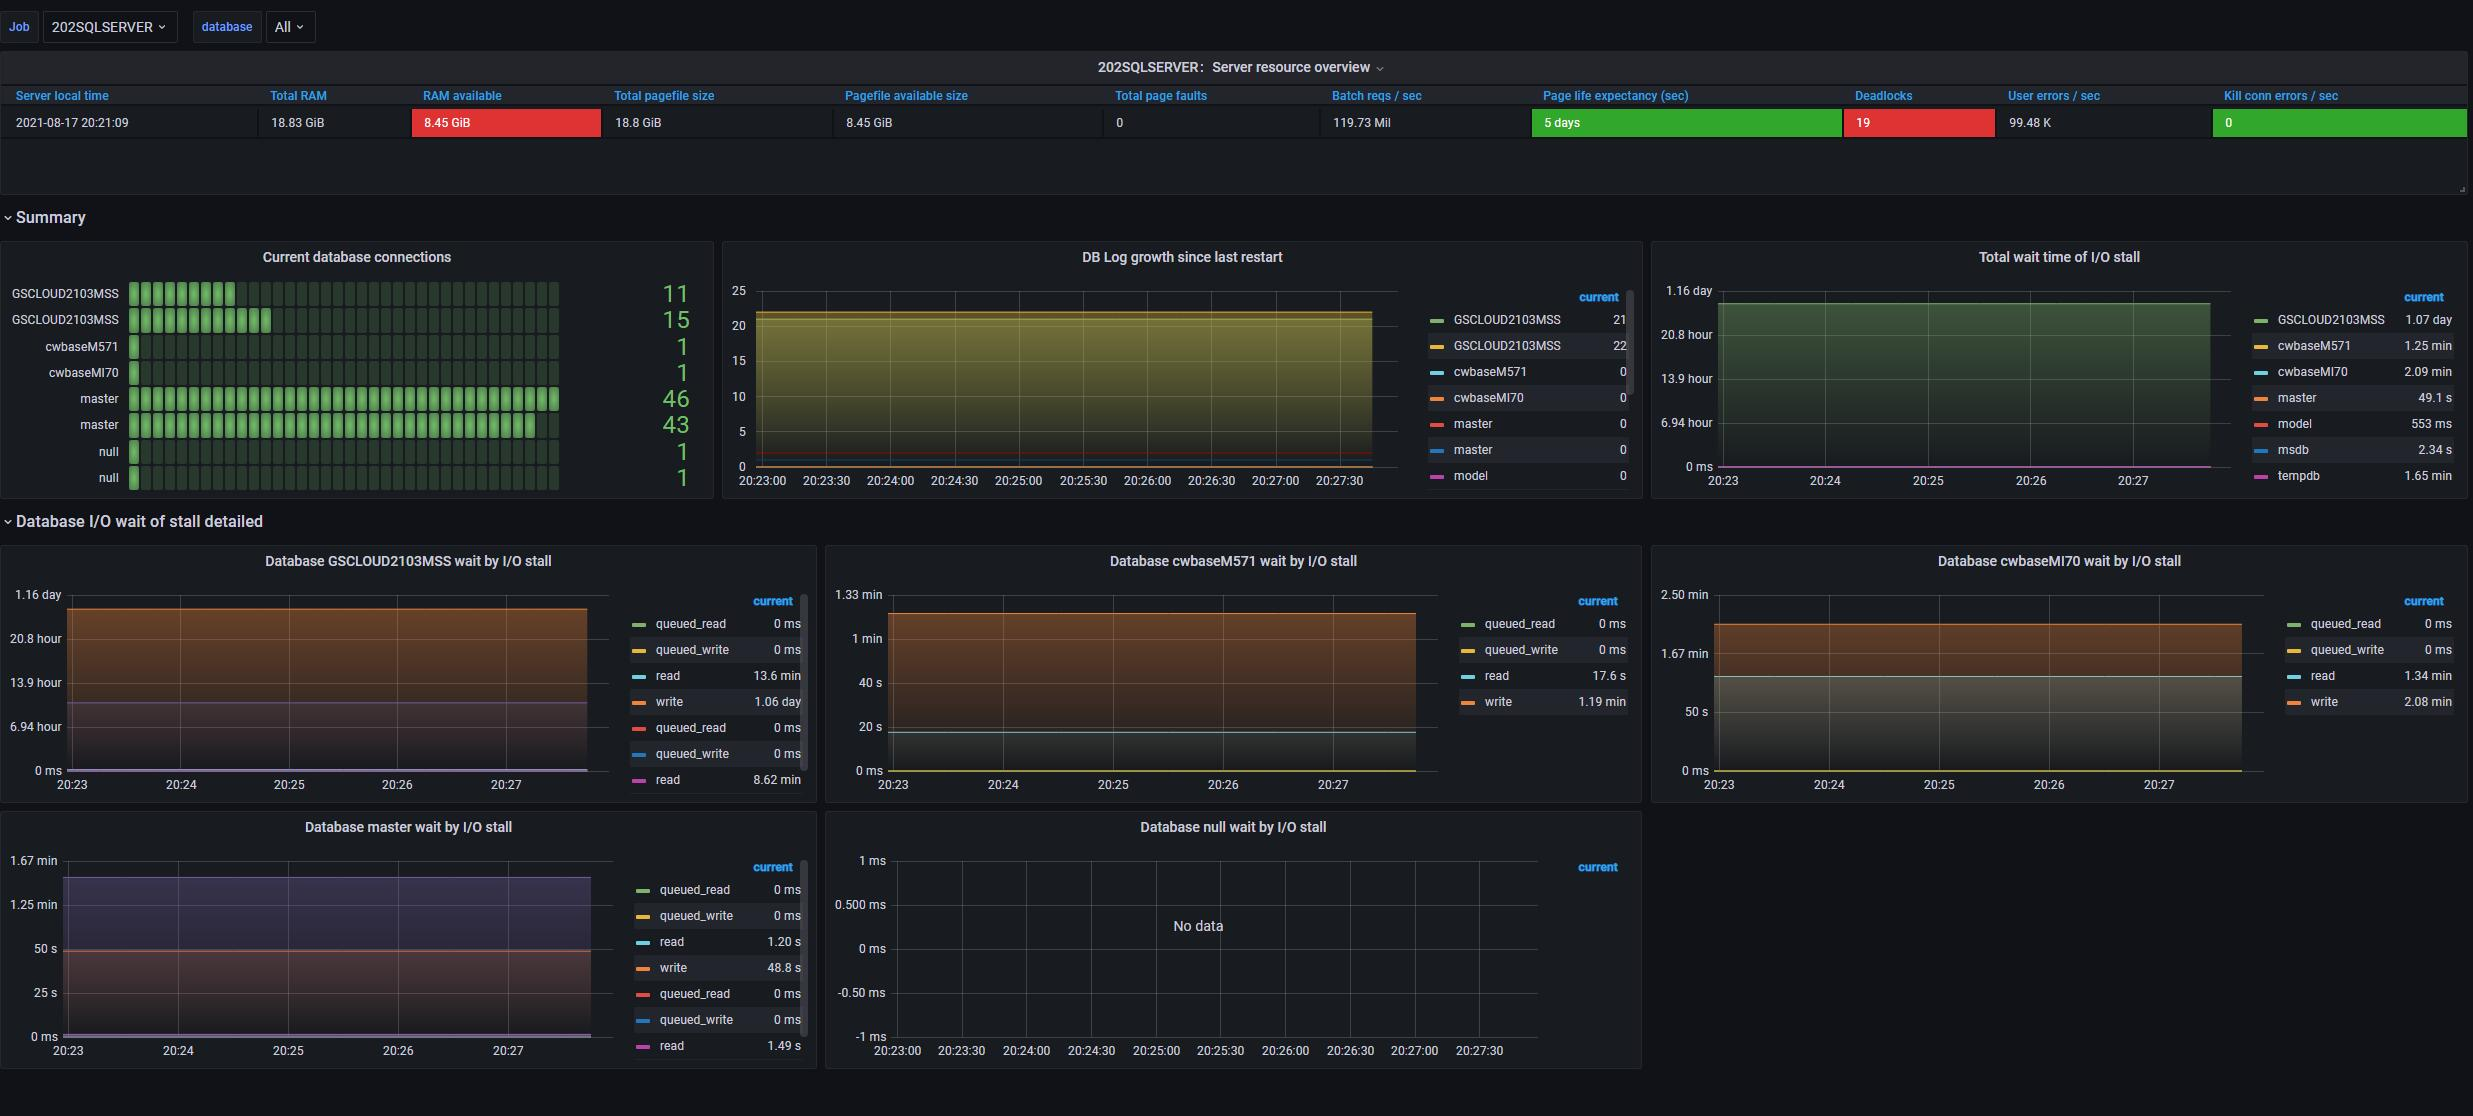
Task: Click green color swatch for GSCLOUD2103MSS in Log growth legend
Action: point(1437,321)
